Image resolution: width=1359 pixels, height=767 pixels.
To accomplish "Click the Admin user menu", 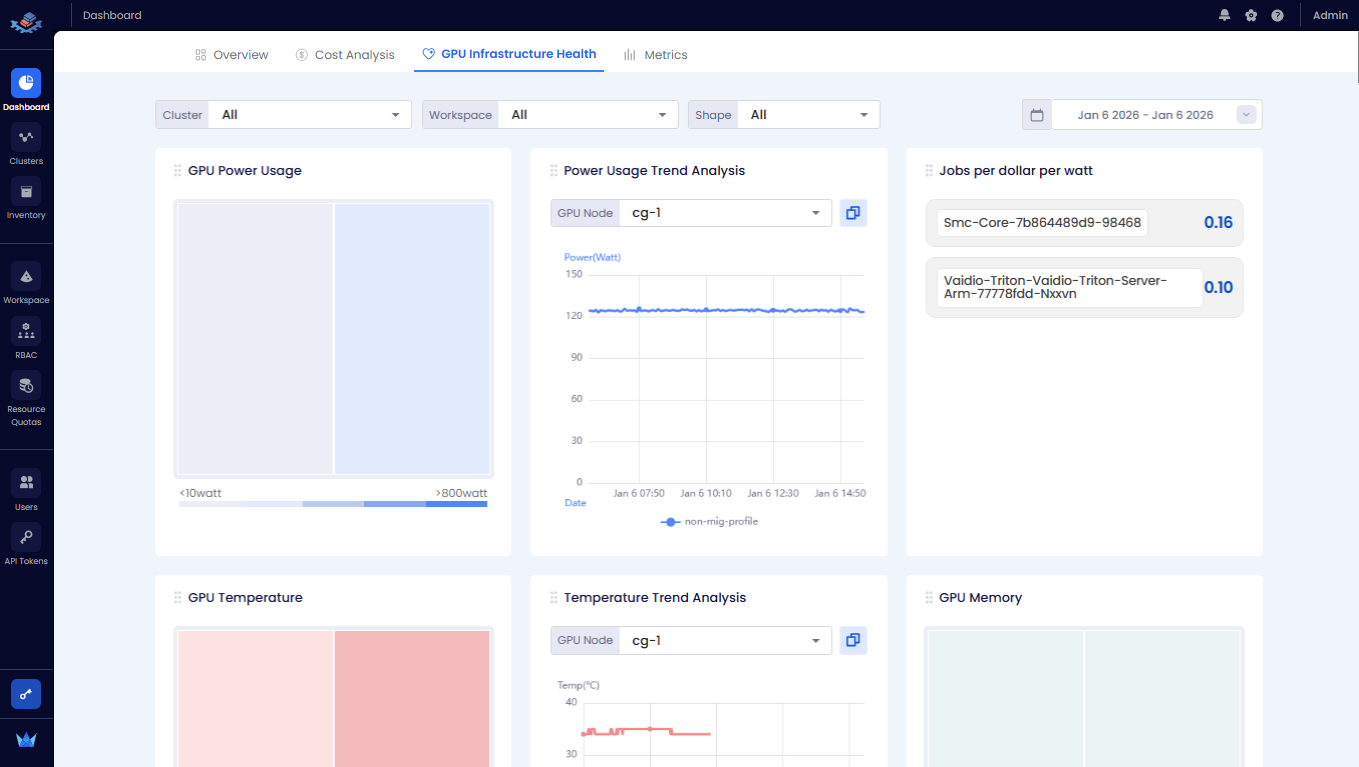I will pos(1330,15).
